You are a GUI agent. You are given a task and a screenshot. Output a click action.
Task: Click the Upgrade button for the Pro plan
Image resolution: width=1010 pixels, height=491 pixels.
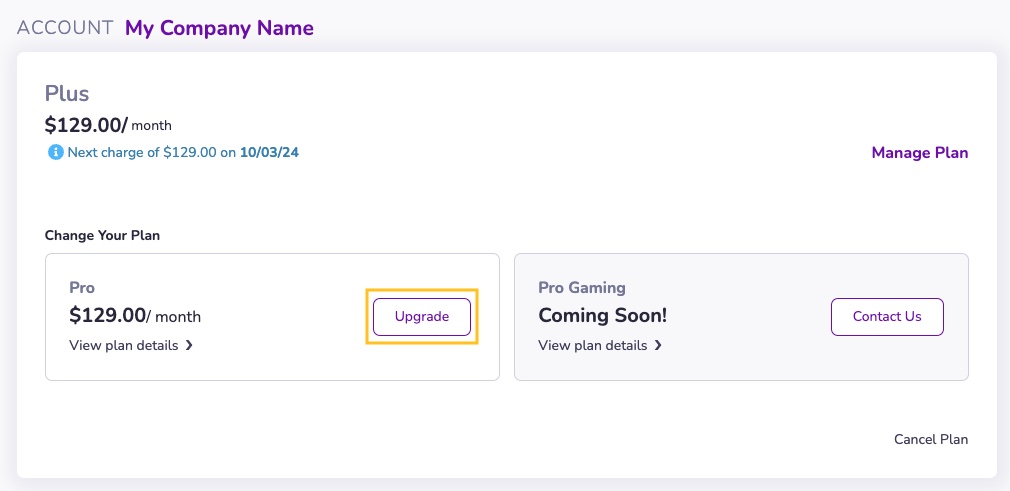point(422,316)
